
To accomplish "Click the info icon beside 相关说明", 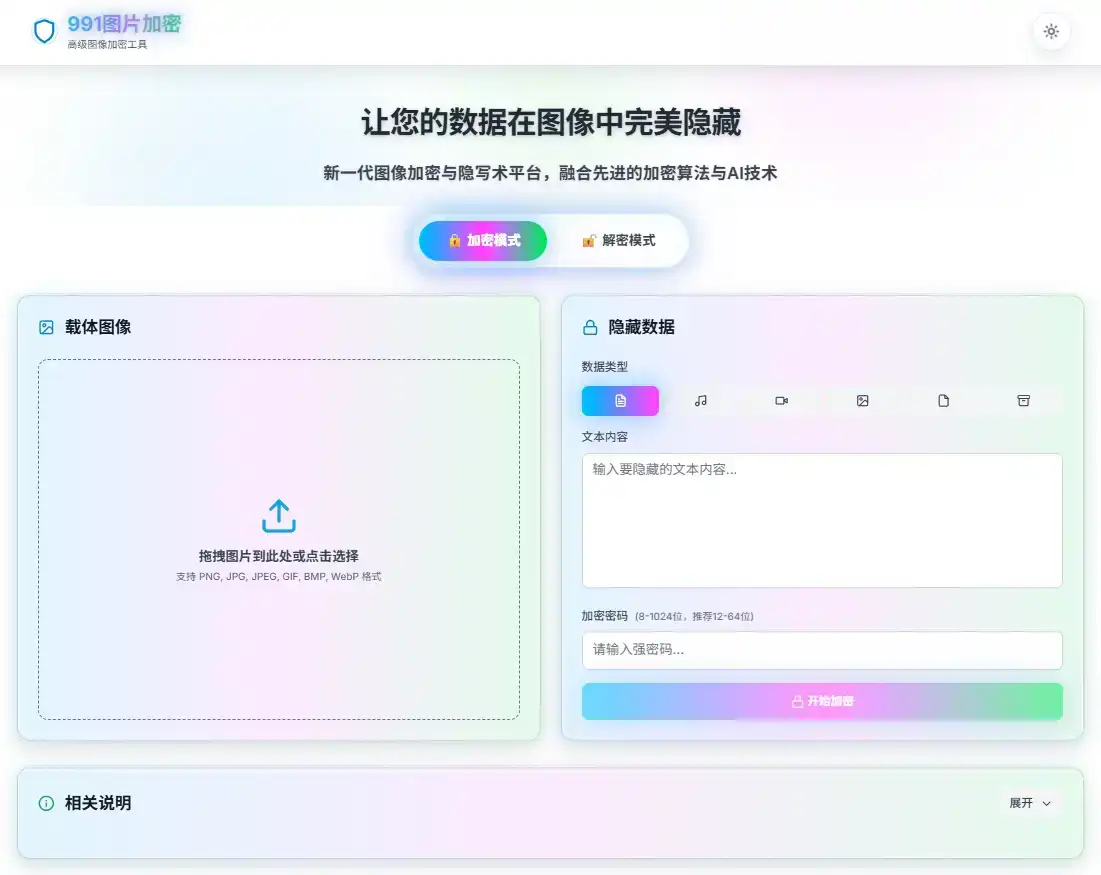I will pos(45,803).
